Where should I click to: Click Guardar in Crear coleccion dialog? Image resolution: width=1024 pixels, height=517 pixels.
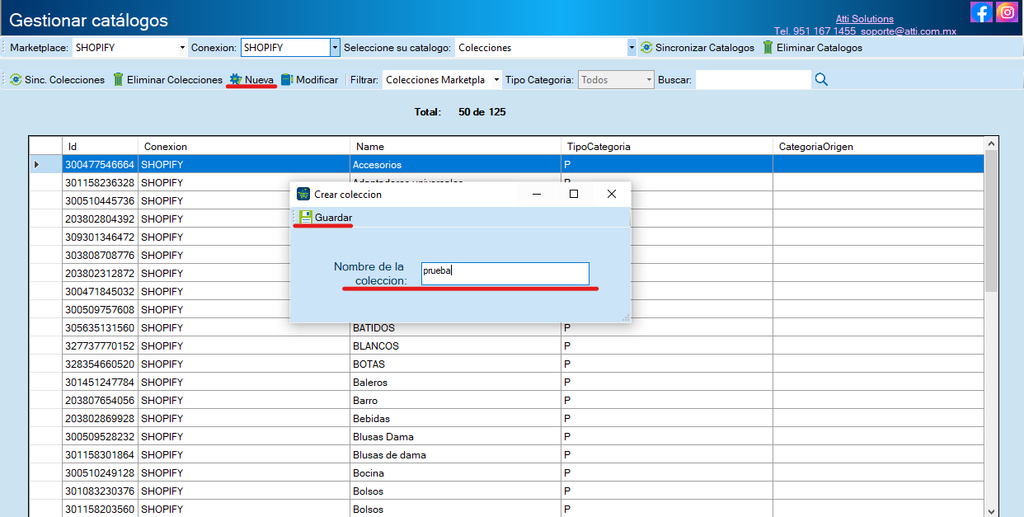pyautogui.click(x=326, y=217)
